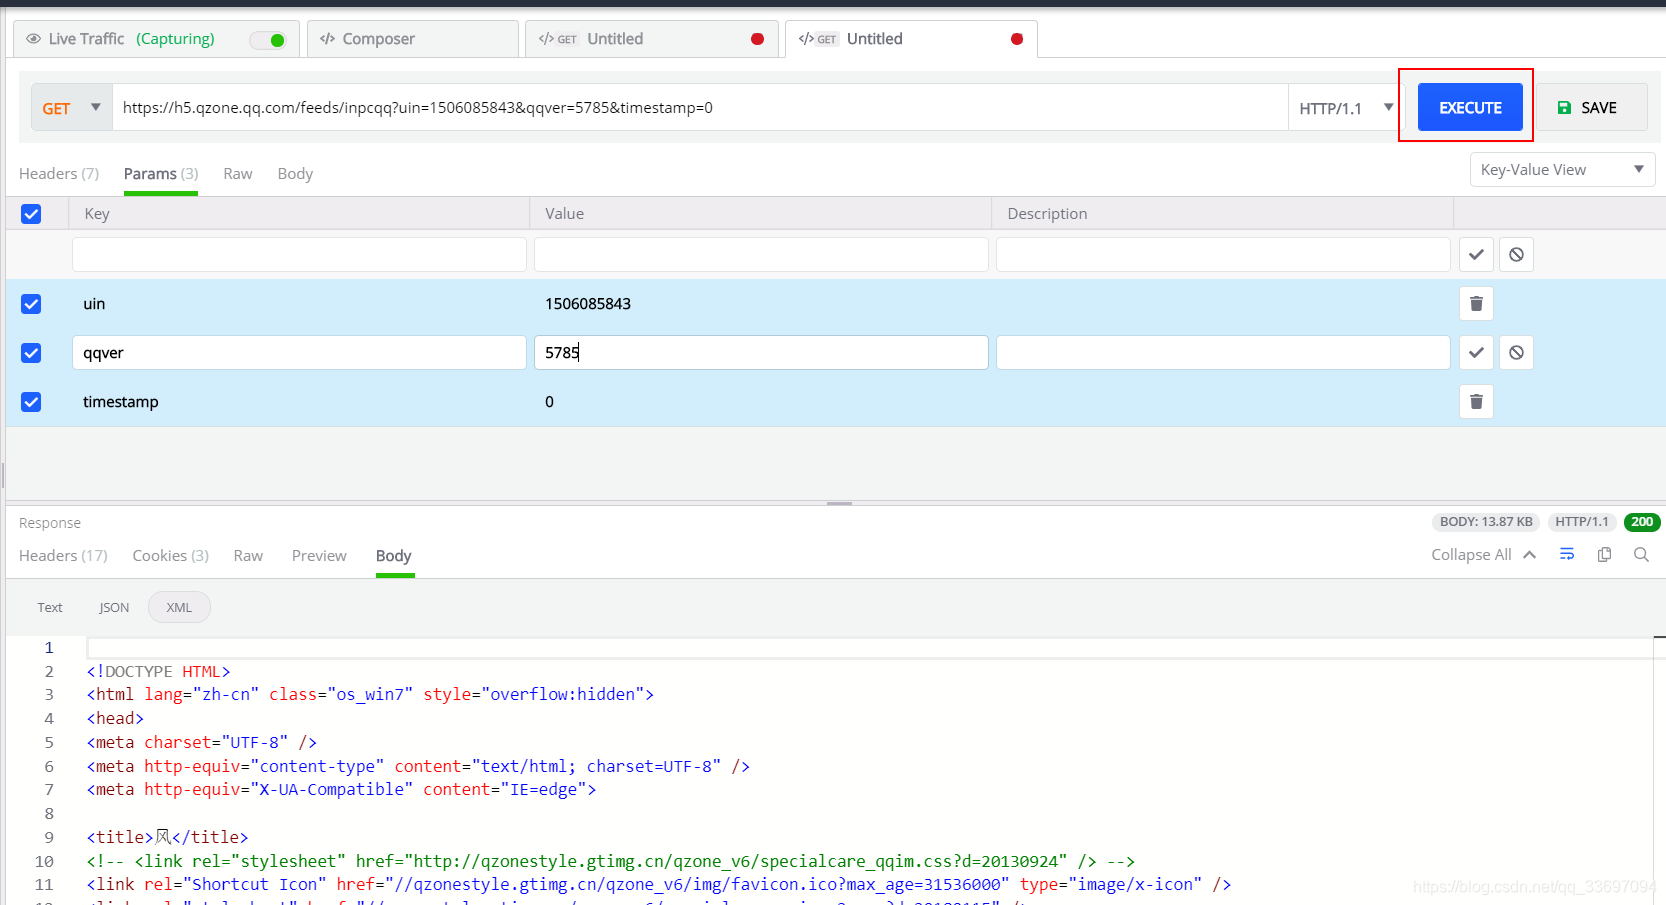Open response Cookies (3) tab
Screen dimensions: 1666x905
point(171,555)
